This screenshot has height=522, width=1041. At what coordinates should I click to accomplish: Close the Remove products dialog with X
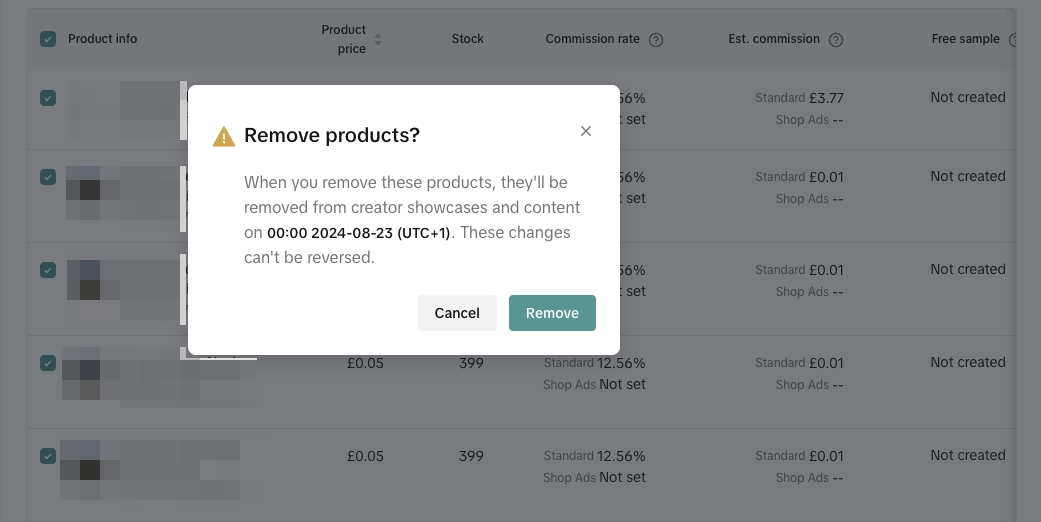pos(586,131)
